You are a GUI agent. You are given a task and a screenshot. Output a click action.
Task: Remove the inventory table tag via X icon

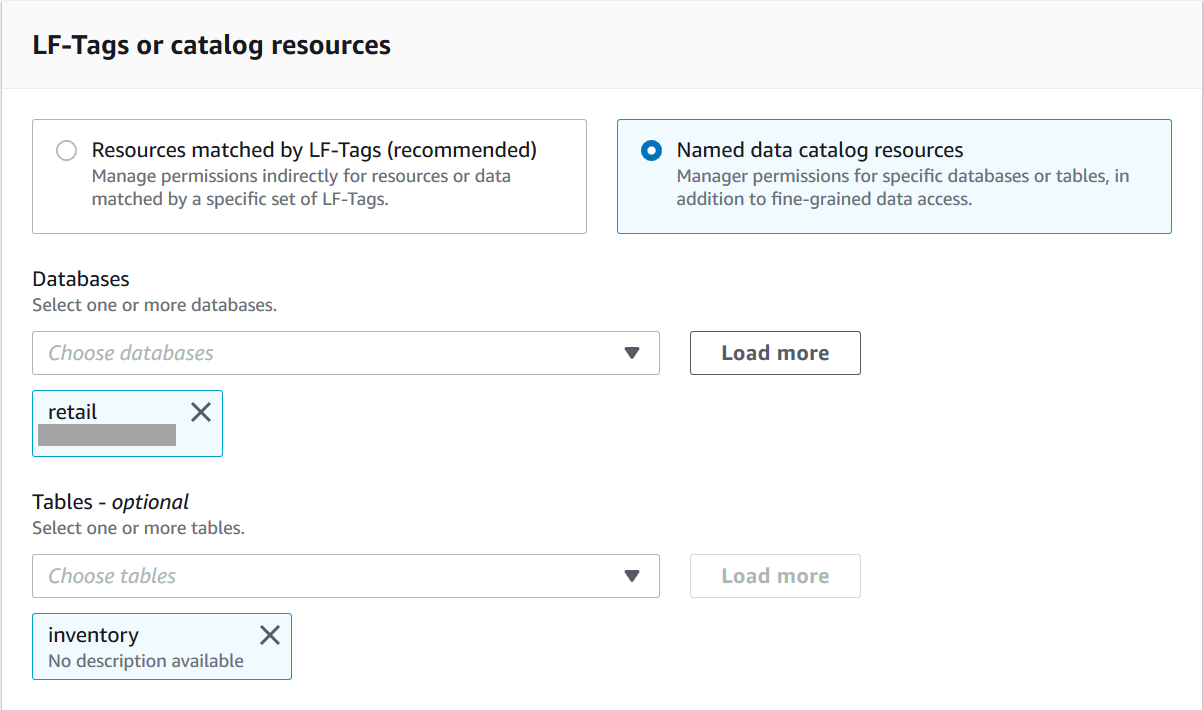coord(269,634)
